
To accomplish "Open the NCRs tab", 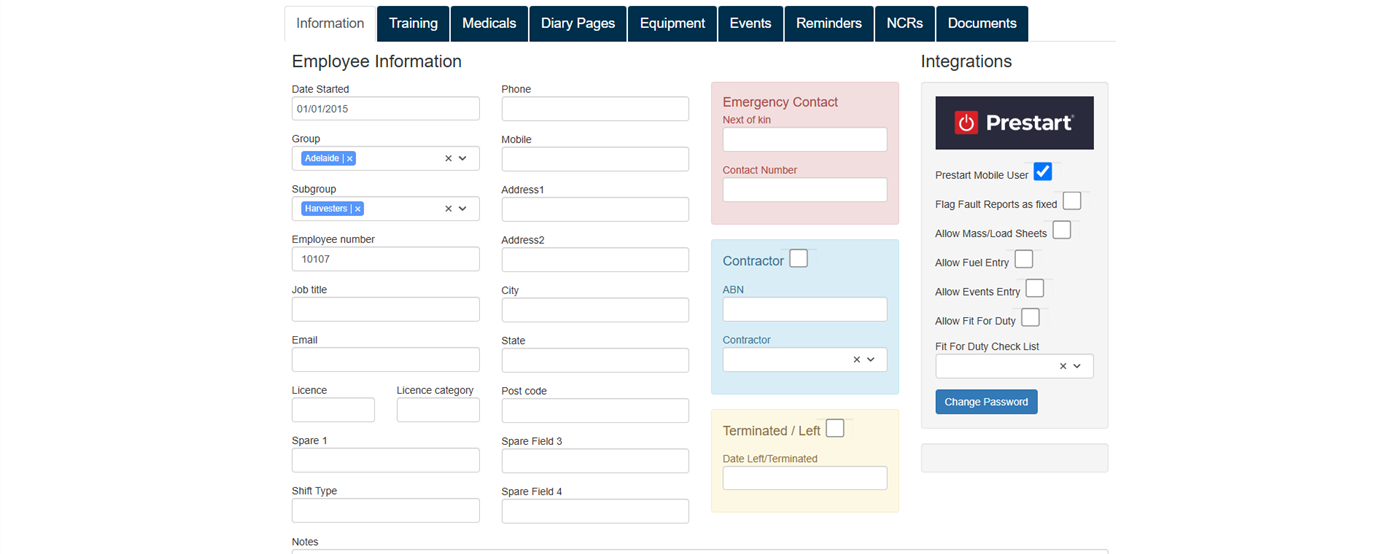I will click(905, 24).
